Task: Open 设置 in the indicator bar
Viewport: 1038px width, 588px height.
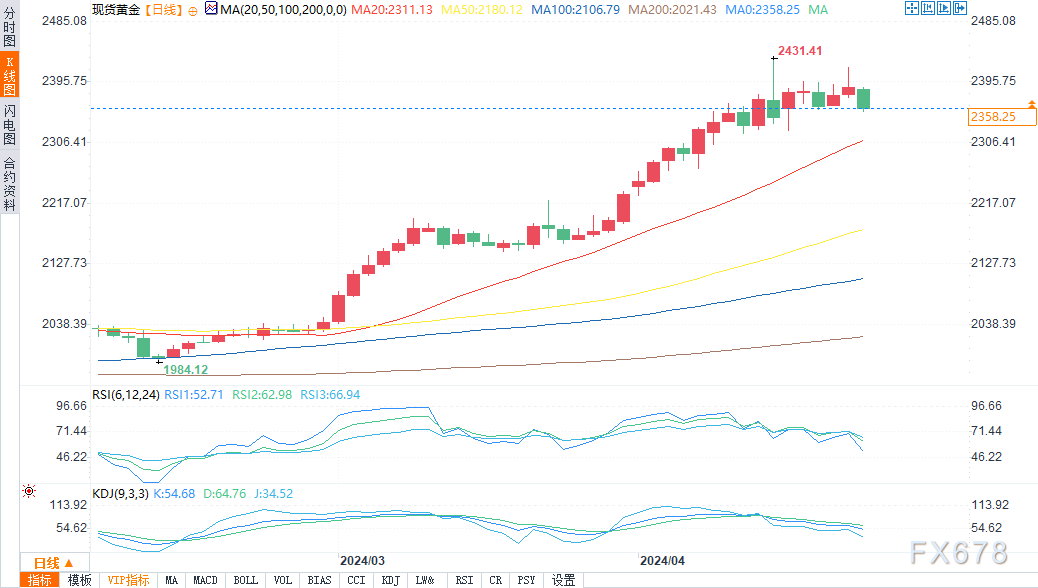Action: 564,580
